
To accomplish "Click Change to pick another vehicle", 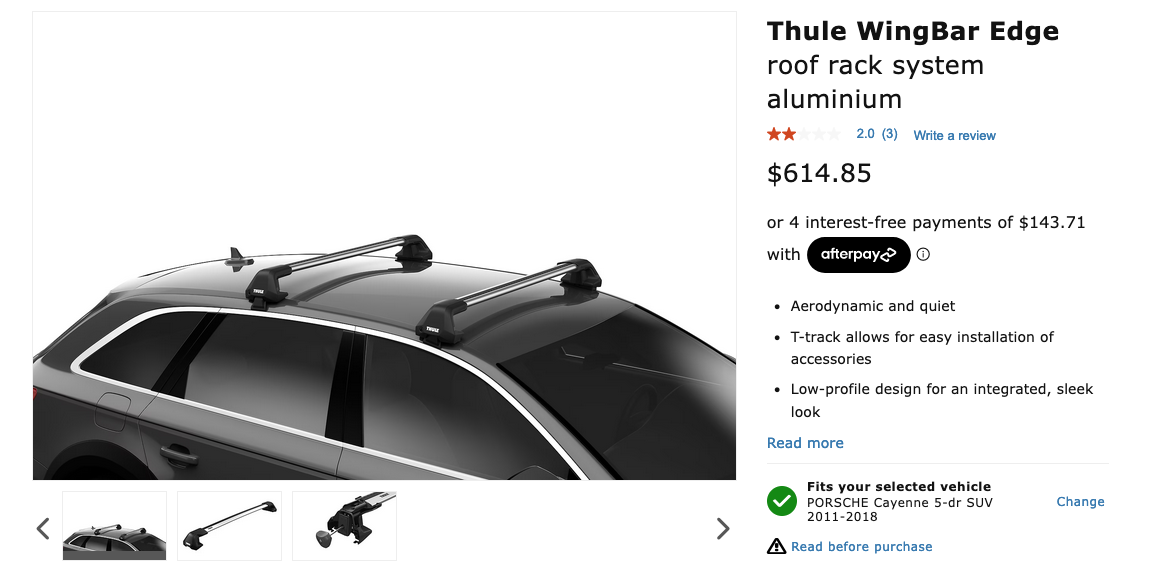I will [1080, 502].
